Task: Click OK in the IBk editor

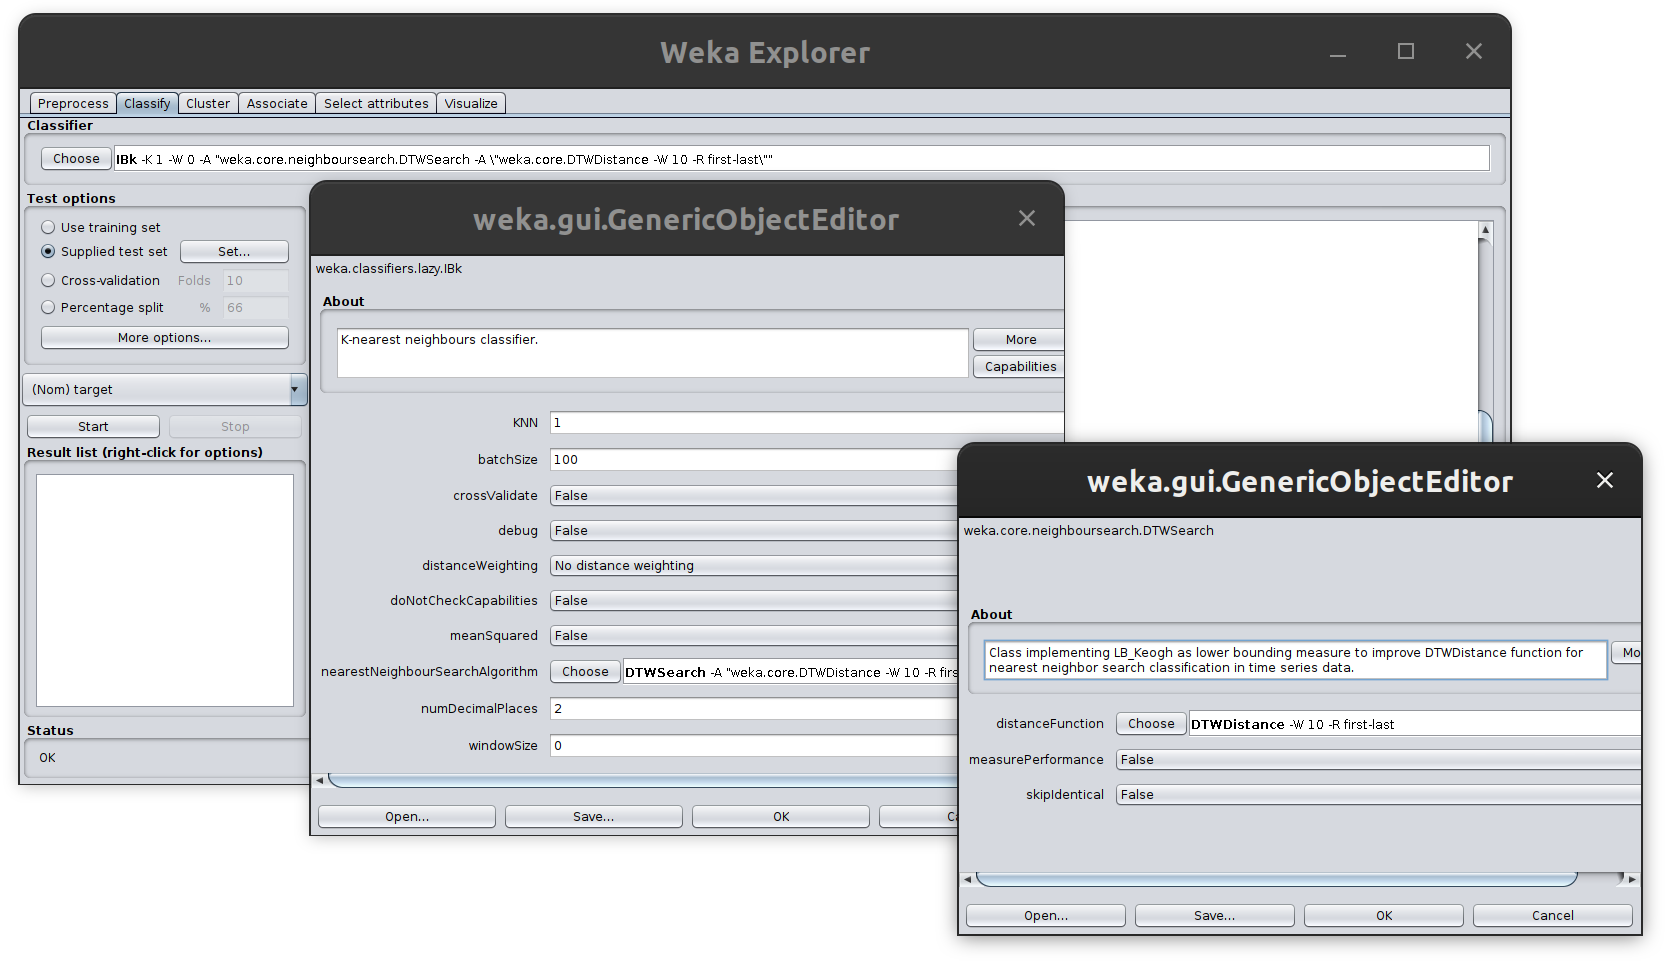Action: pos(781,816)
